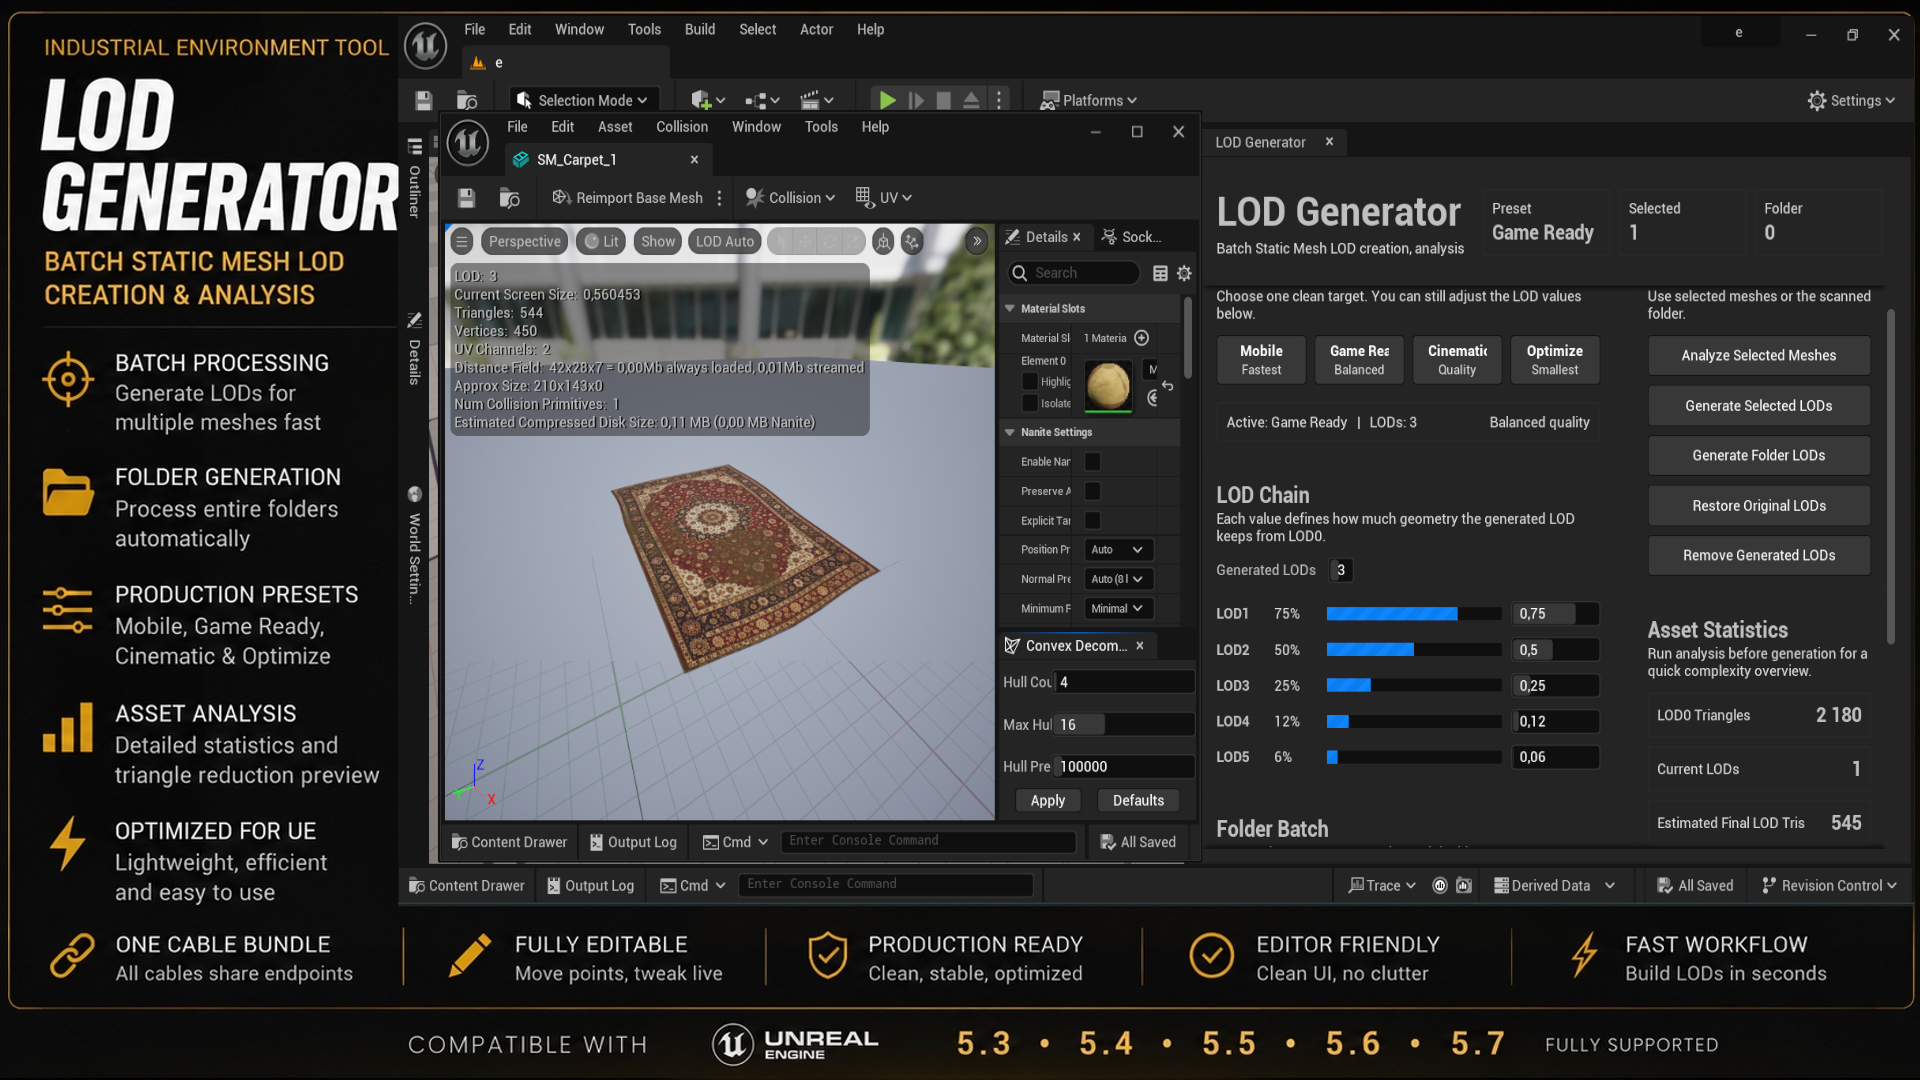Expand Collision dropdown in mesh editor
The width and height of the screenshot is (1920, 1080).
(791, 198)
